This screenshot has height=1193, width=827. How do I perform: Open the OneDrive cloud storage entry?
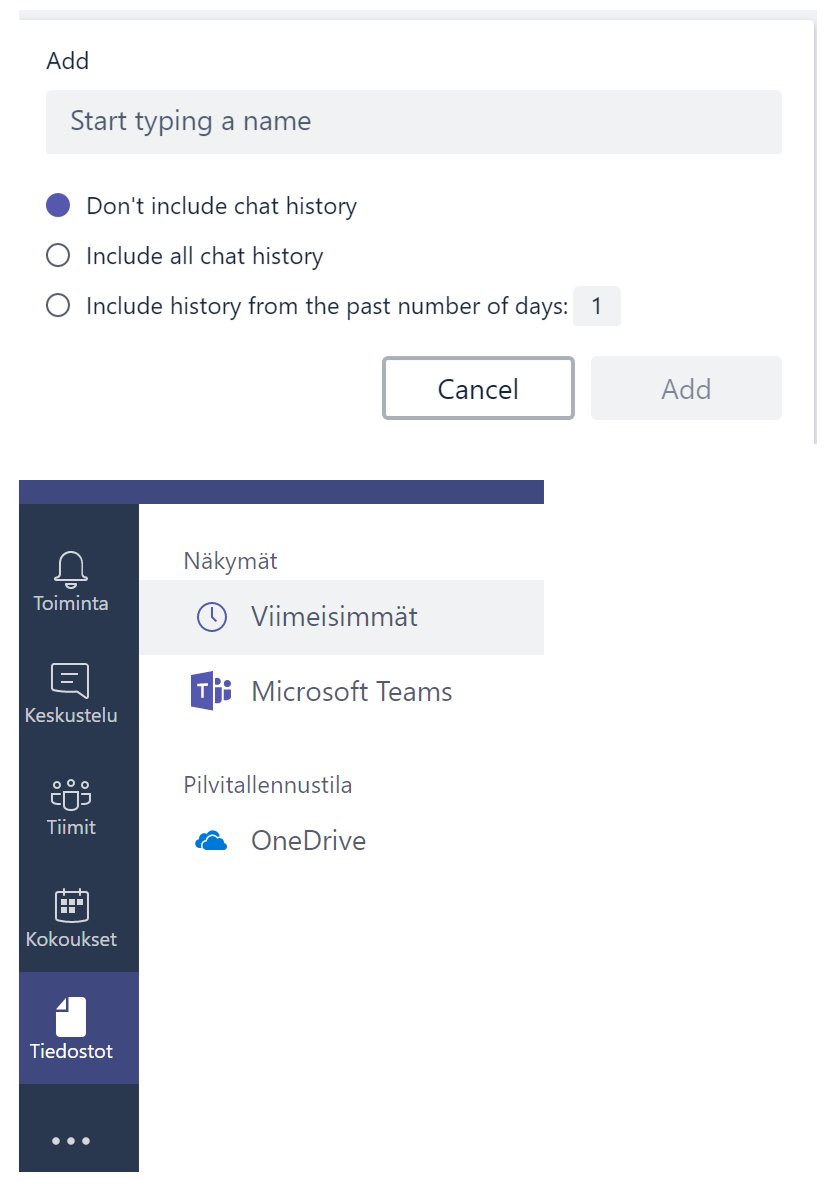(308, 841)
